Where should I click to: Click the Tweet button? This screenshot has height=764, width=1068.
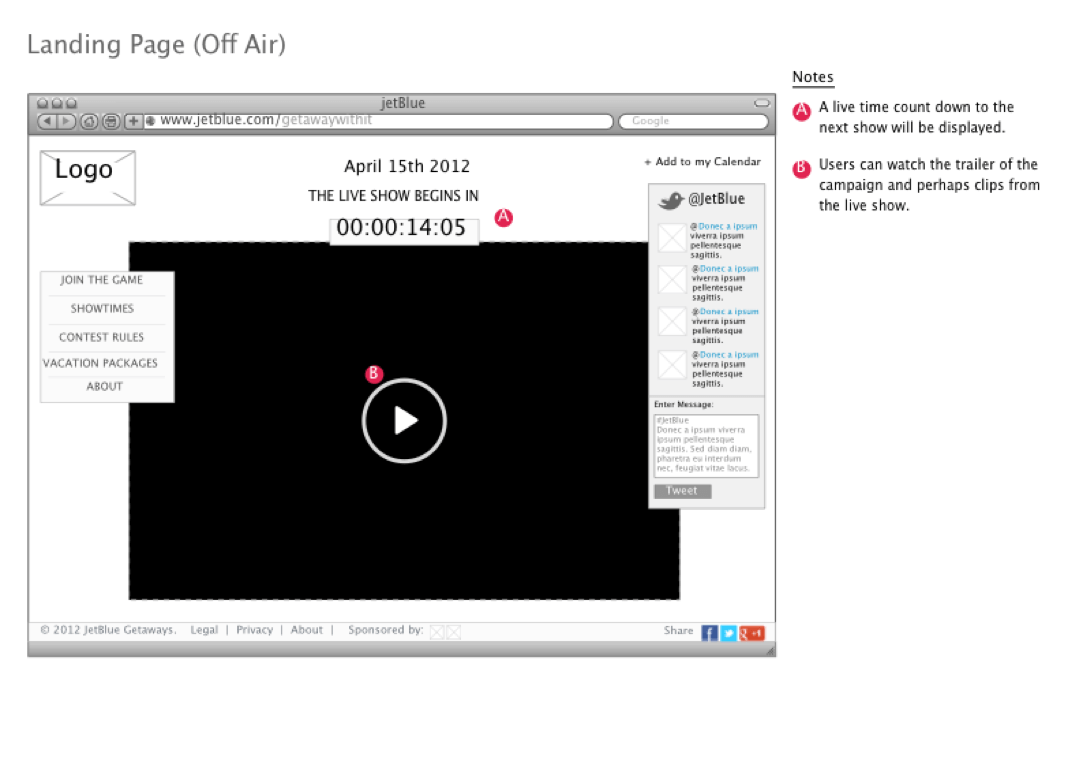pos(682,491)
